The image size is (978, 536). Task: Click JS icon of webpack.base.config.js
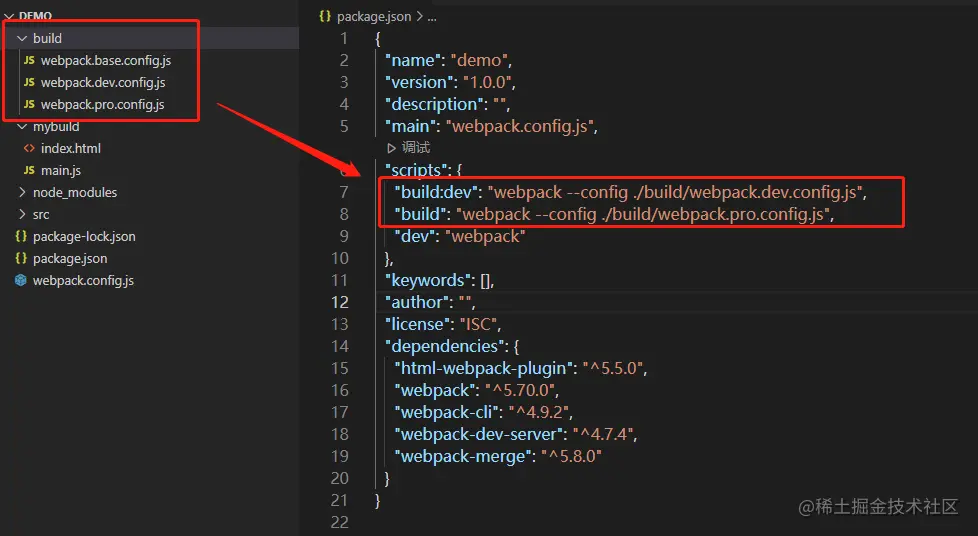click(29, 61)
